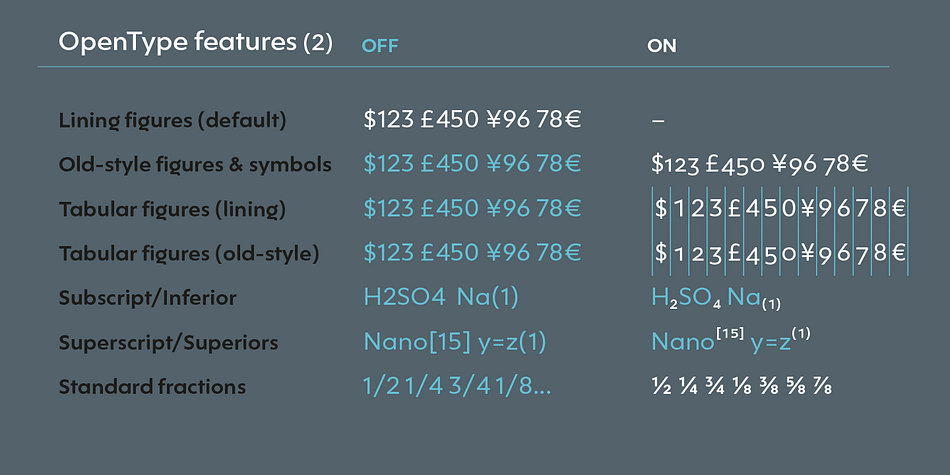Click the Tabular figures (old-style) label

[189, 254]
